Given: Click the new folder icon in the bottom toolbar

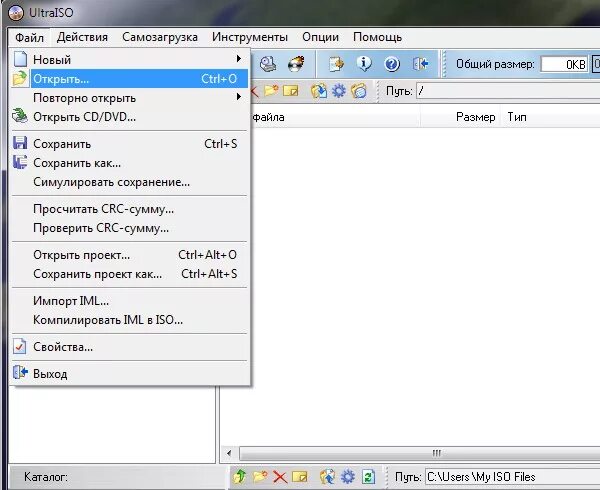Looking at the screenshot, I should click(260, 477).
